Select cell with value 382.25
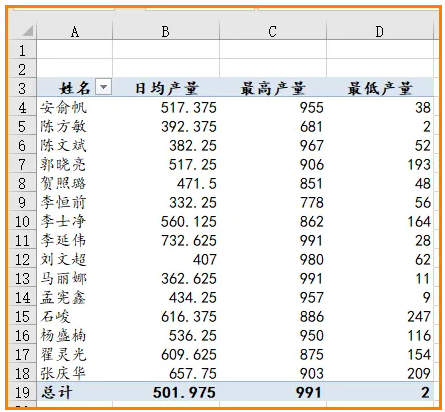The height and width of the screenshot is (412, 445). [x=166, y=145]
